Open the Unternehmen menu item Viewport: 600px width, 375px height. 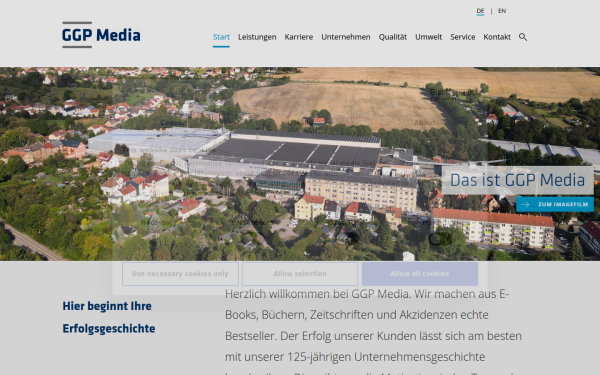[346, 37]
